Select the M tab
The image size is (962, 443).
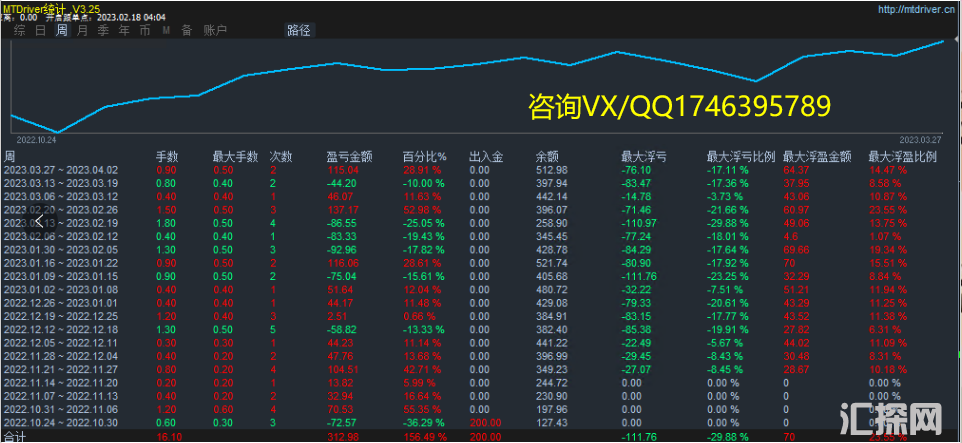[x=166, y=30]
